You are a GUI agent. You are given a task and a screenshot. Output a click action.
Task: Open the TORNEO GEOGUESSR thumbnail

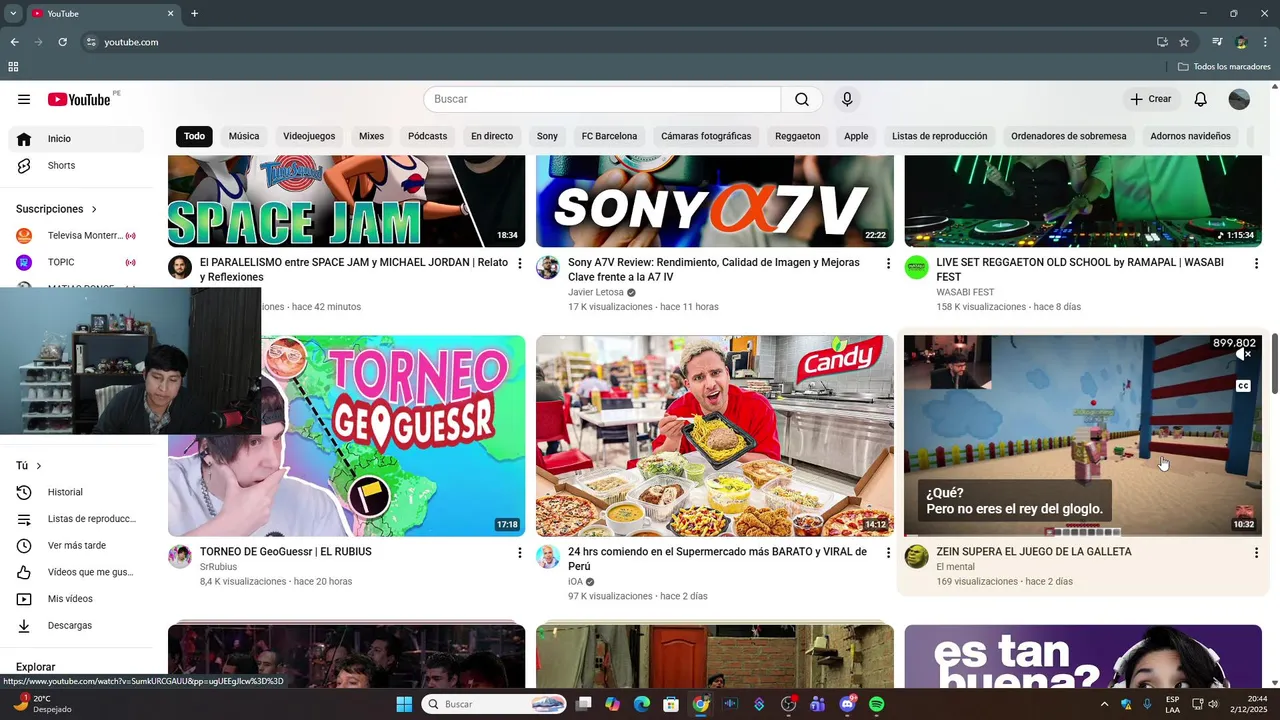[x=346, y=436]
